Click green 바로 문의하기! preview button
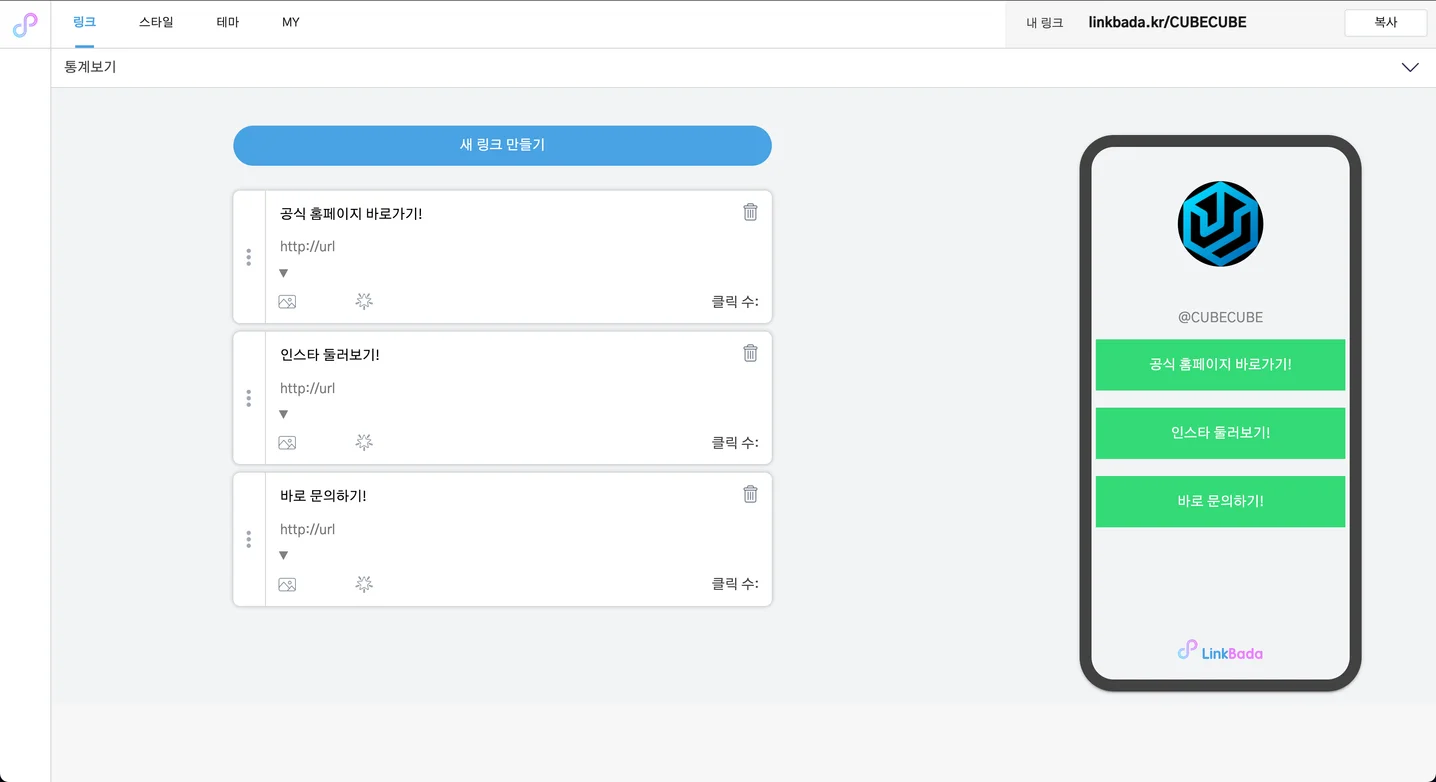Image resolution: width=1436 pixels, height=782 pixels. pyautogui.click(x=1220, y=501)
